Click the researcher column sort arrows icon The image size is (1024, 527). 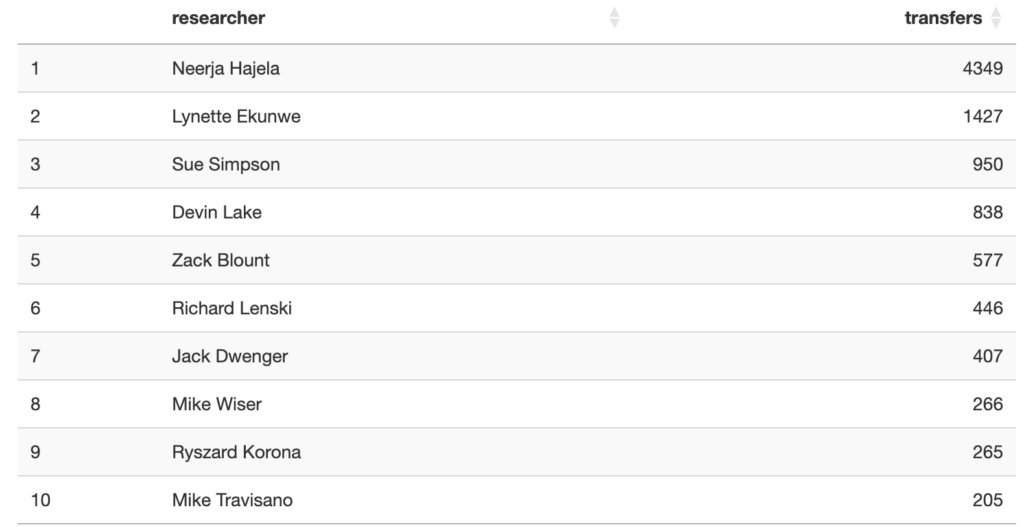pos(614,18)
